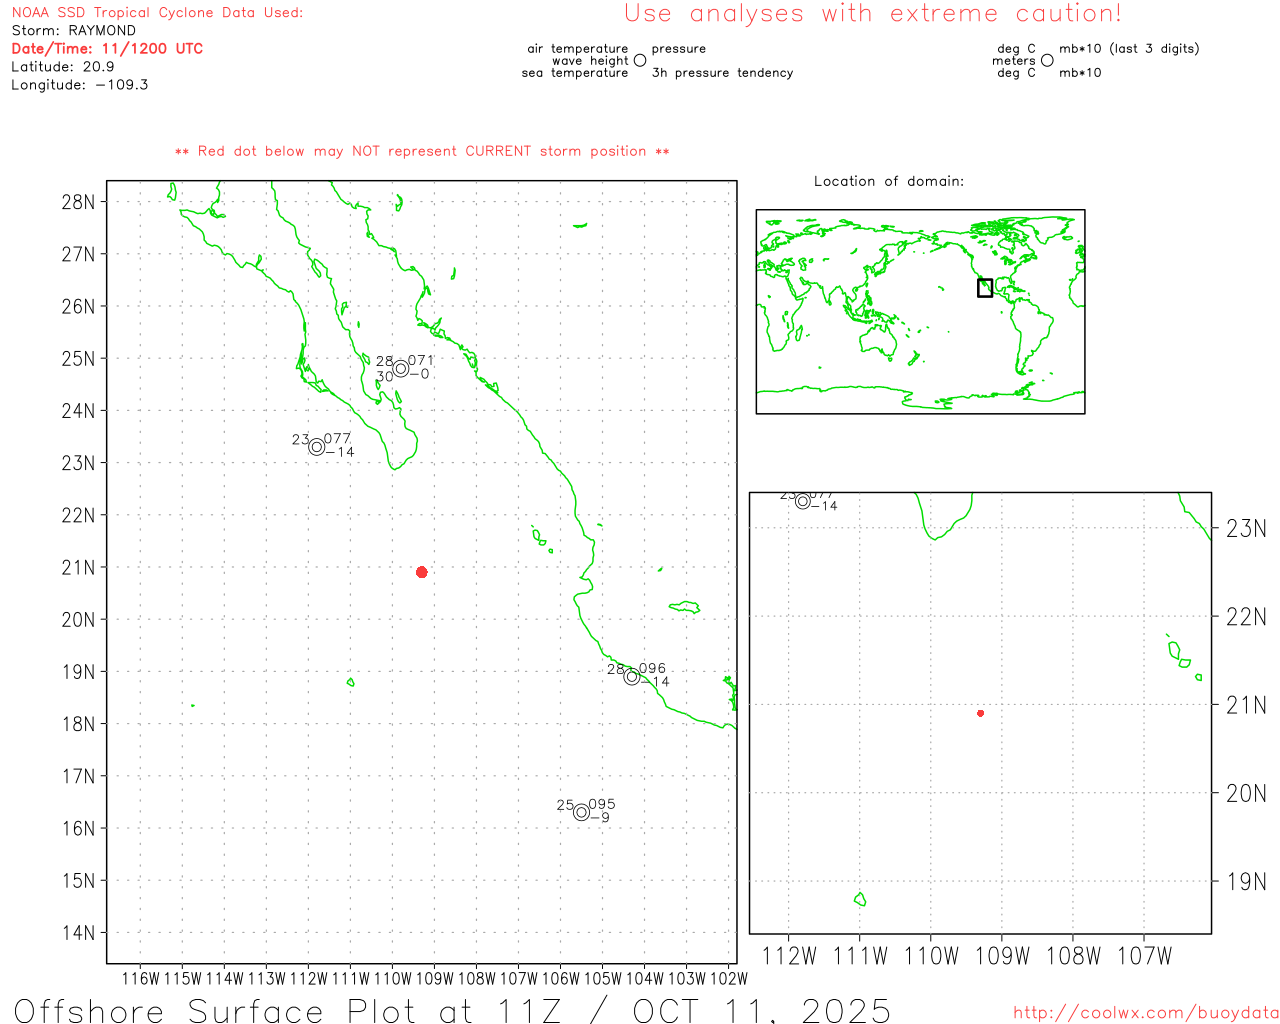The width and height of the screenshot is (1280, 1024).
Task: Click the red Date/Time 11/1200 UTC text
Action: (x=107, y=48)
